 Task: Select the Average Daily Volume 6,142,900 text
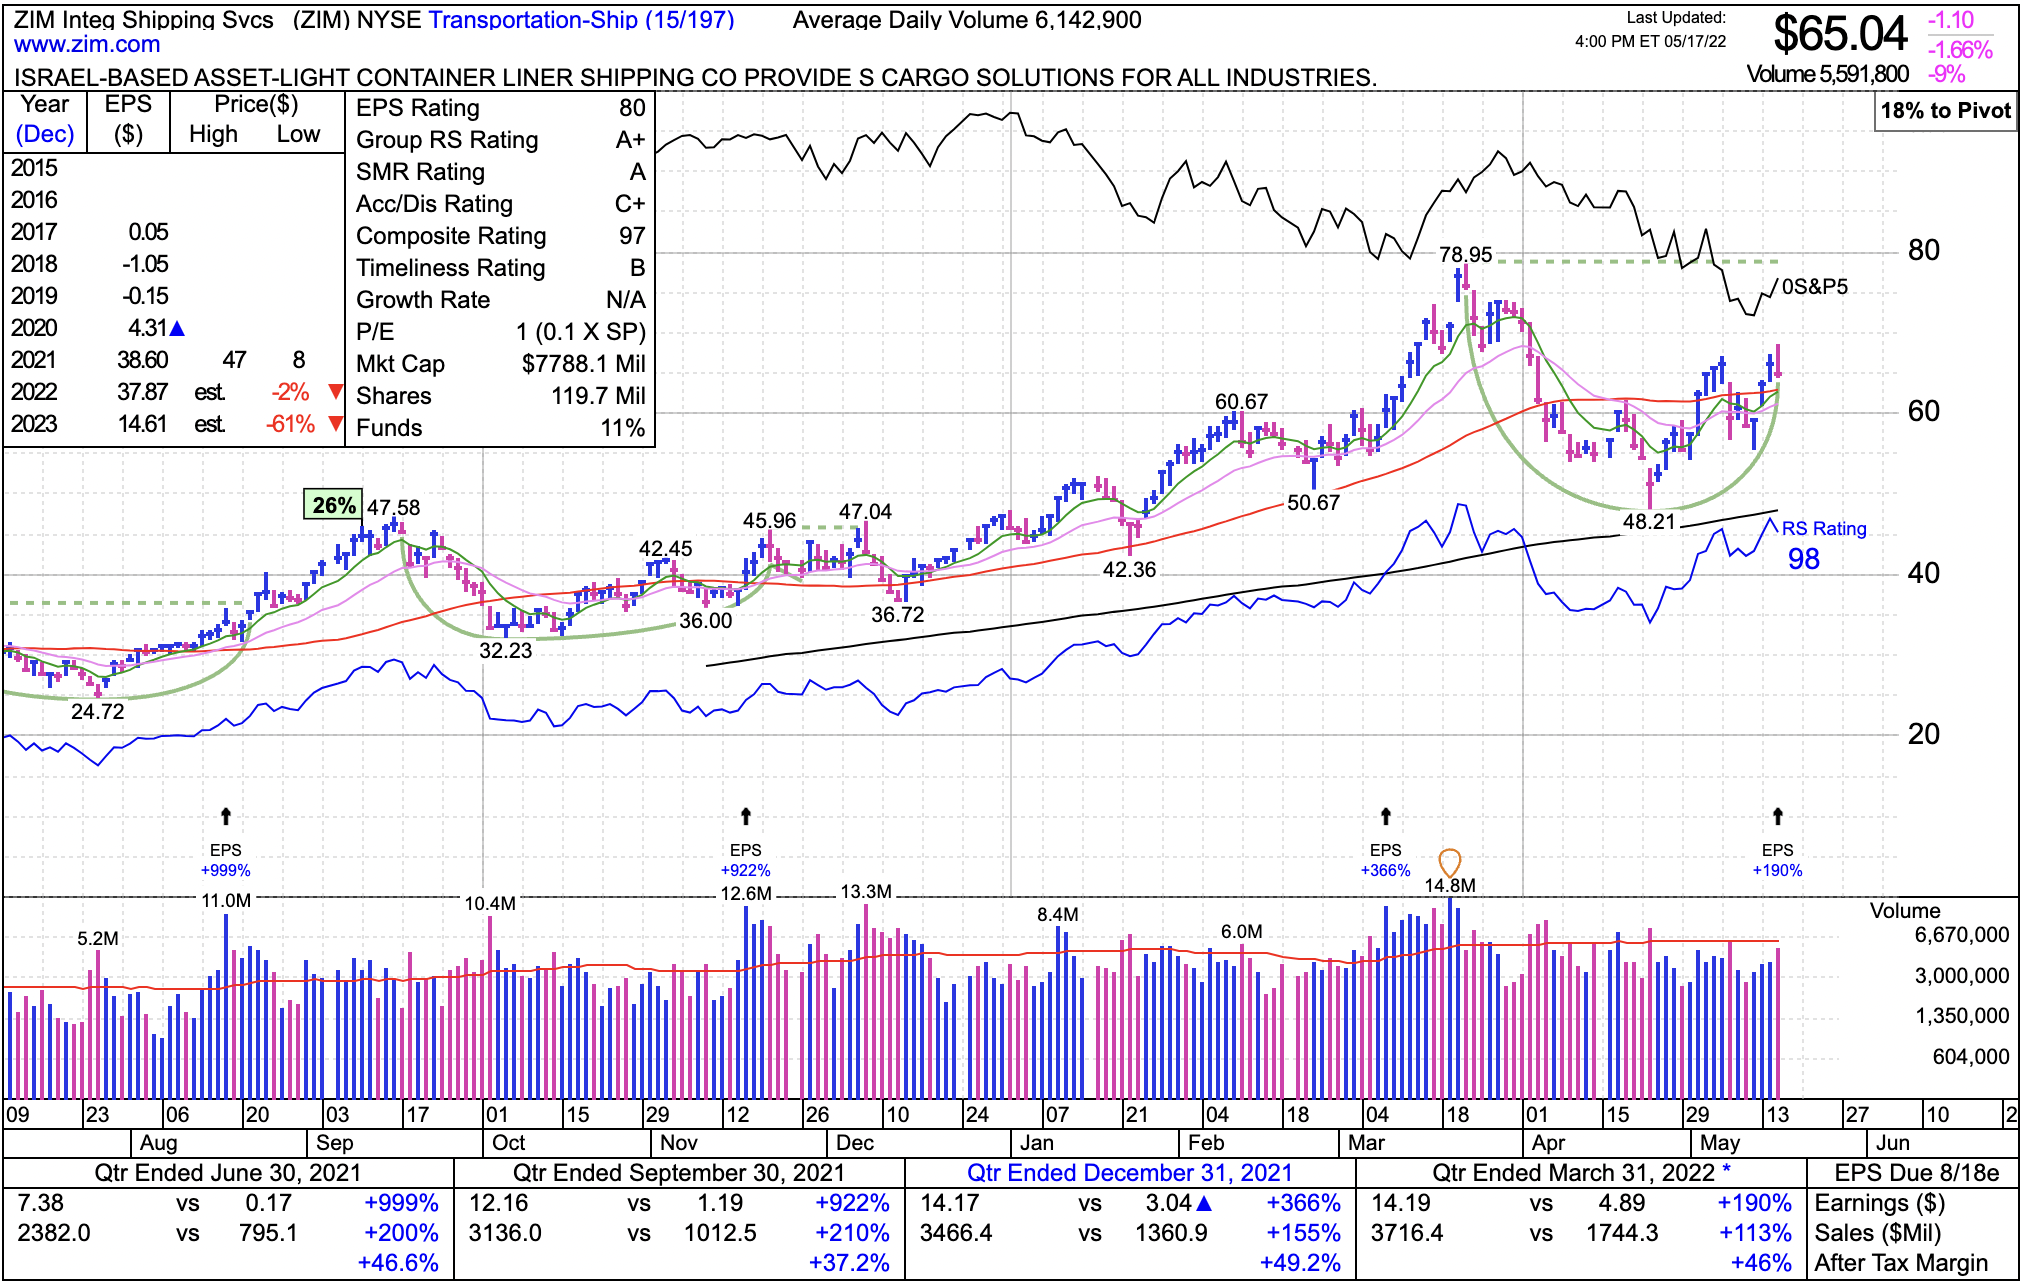click(x=967, y=20)
